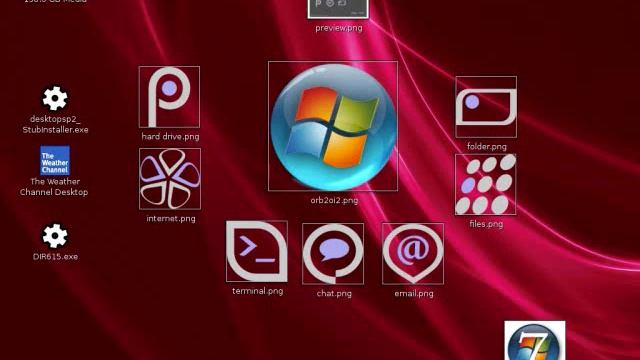
Task: Click the preview.png filename label
Action: tap(339, 28)
